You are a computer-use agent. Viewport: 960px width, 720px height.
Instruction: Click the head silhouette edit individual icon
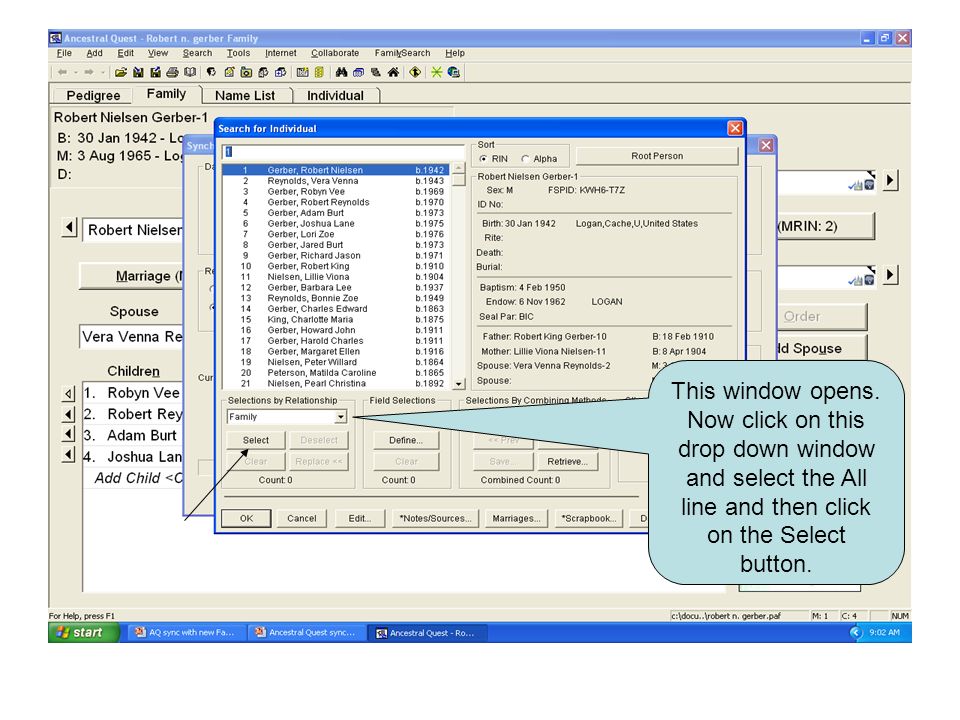coord(211,72)
